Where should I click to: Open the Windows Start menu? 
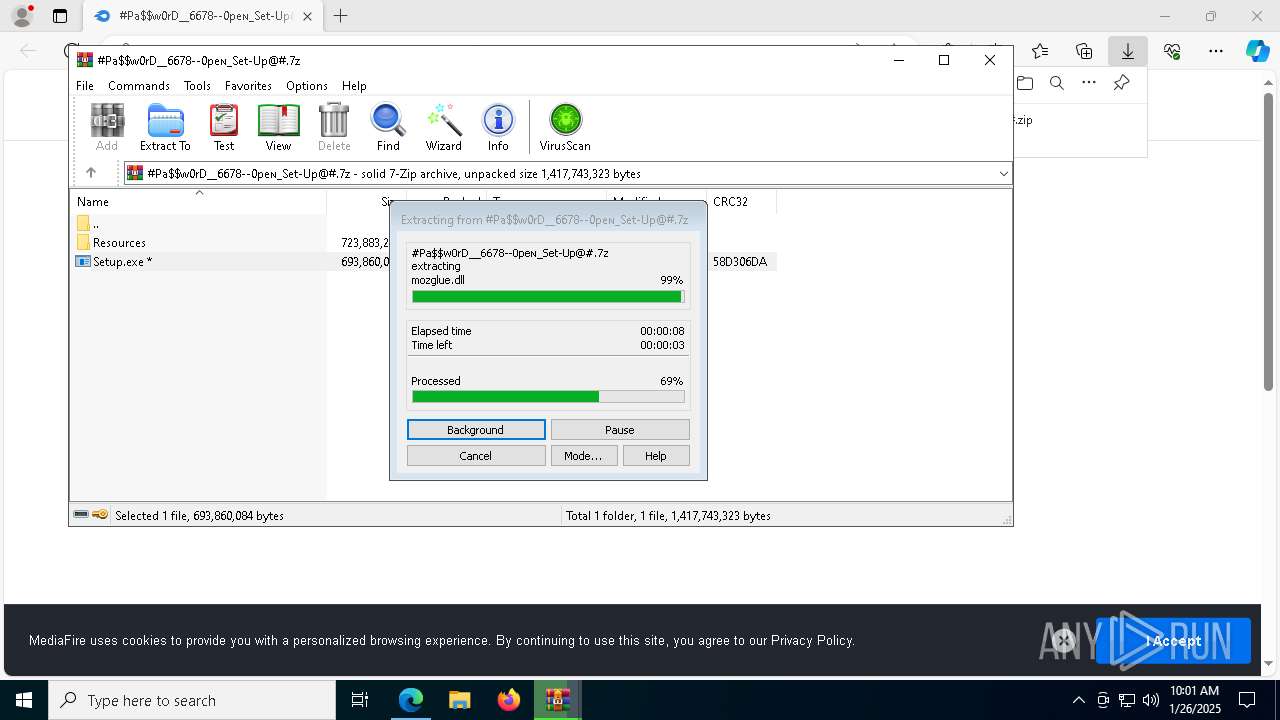click(24, 700)
